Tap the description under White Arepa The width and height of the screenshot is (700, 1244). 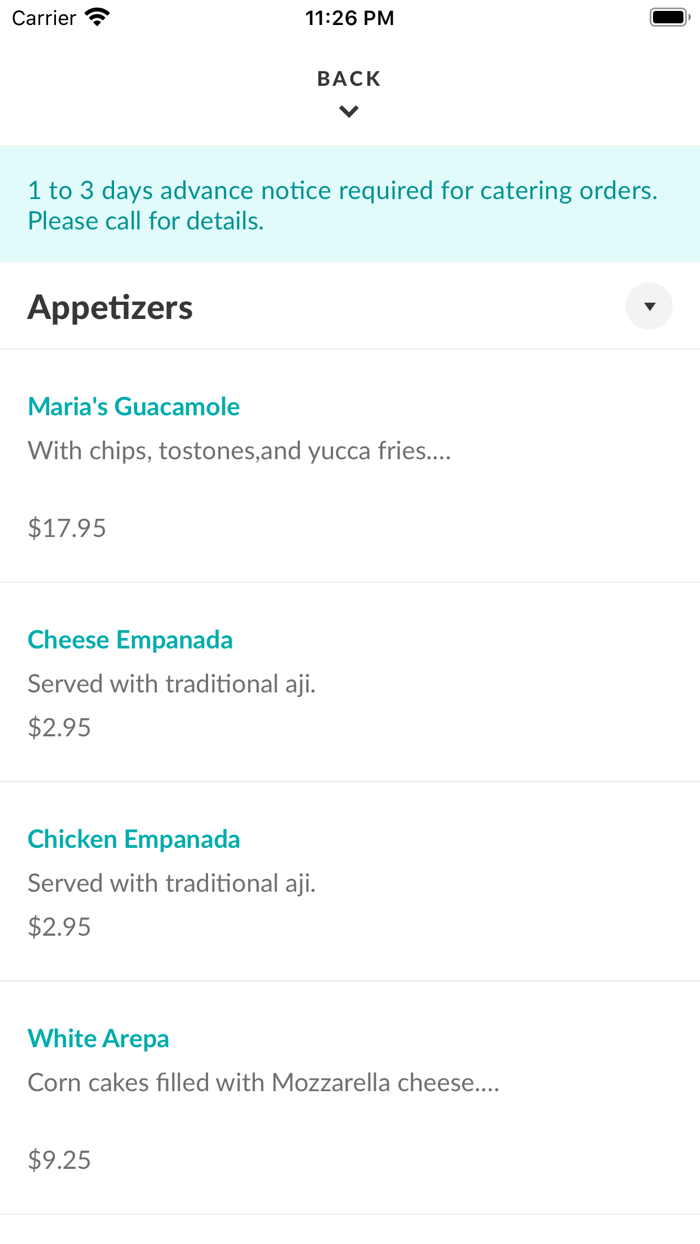[265, 1082]
